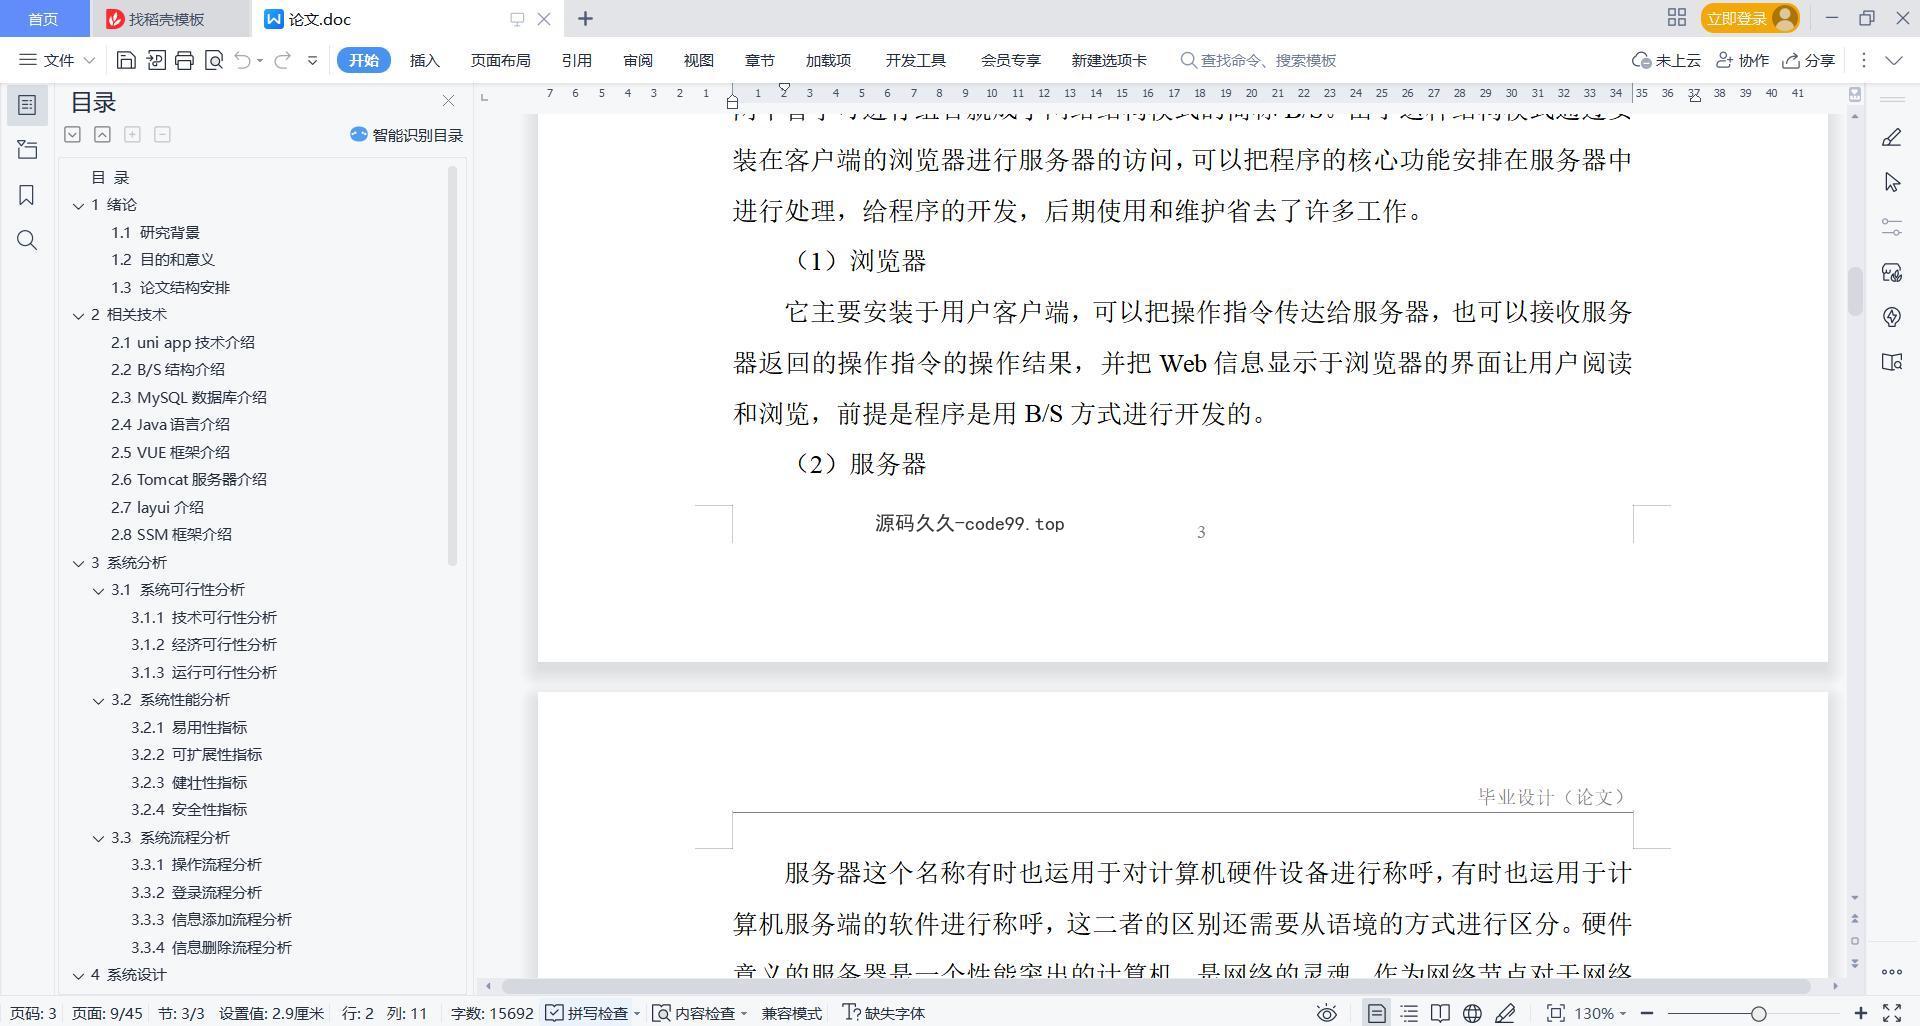The height and width of the screenshot is (1026, 1920).
Task: Click the more options dots in right sidebar
Action: pos(1891,971)
